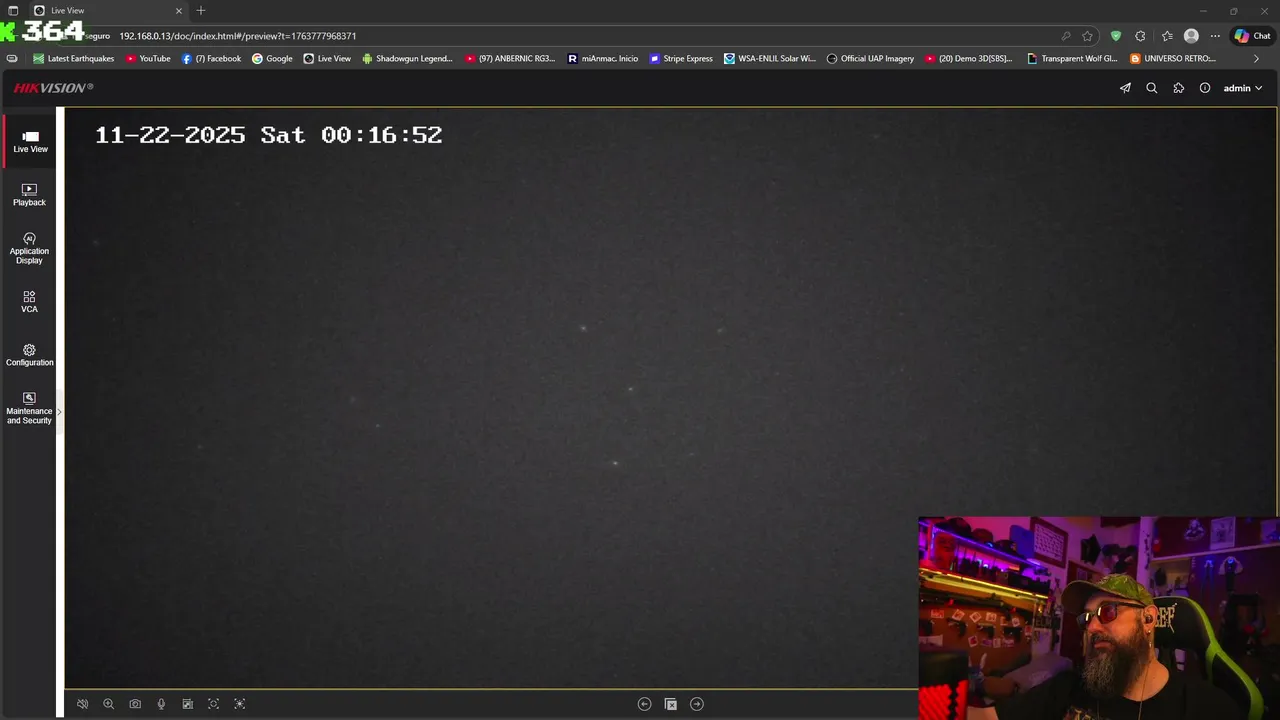This screenshot has height=720, width=1280.
Task: Enable digital zoom magnifier in player toolbar
Action: (109, 704)
